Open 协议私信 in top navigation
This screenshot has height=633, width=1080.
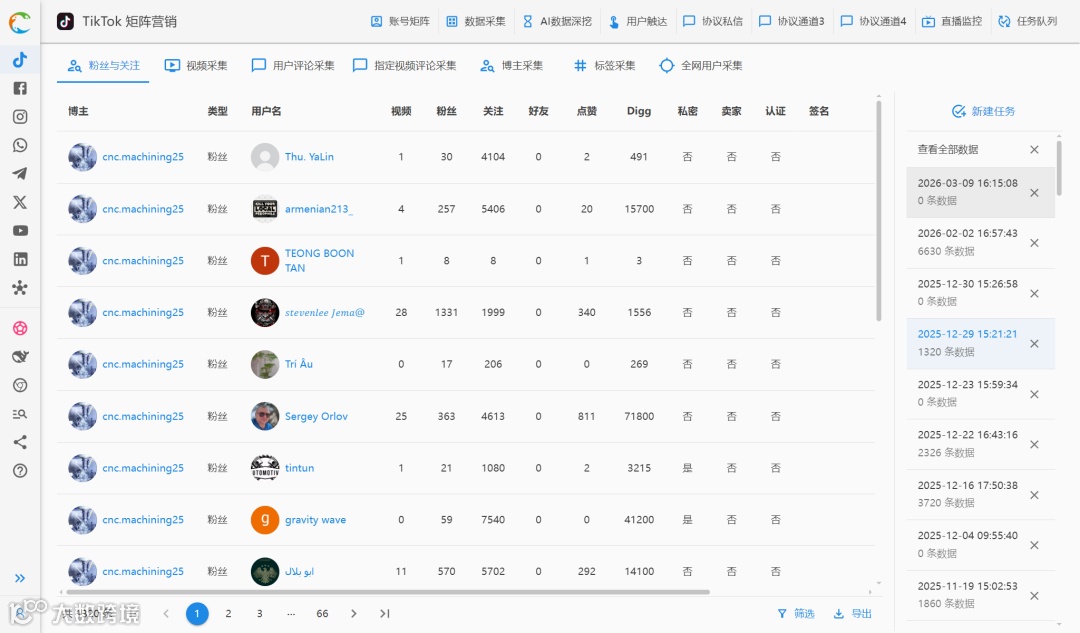coord(713,21)
